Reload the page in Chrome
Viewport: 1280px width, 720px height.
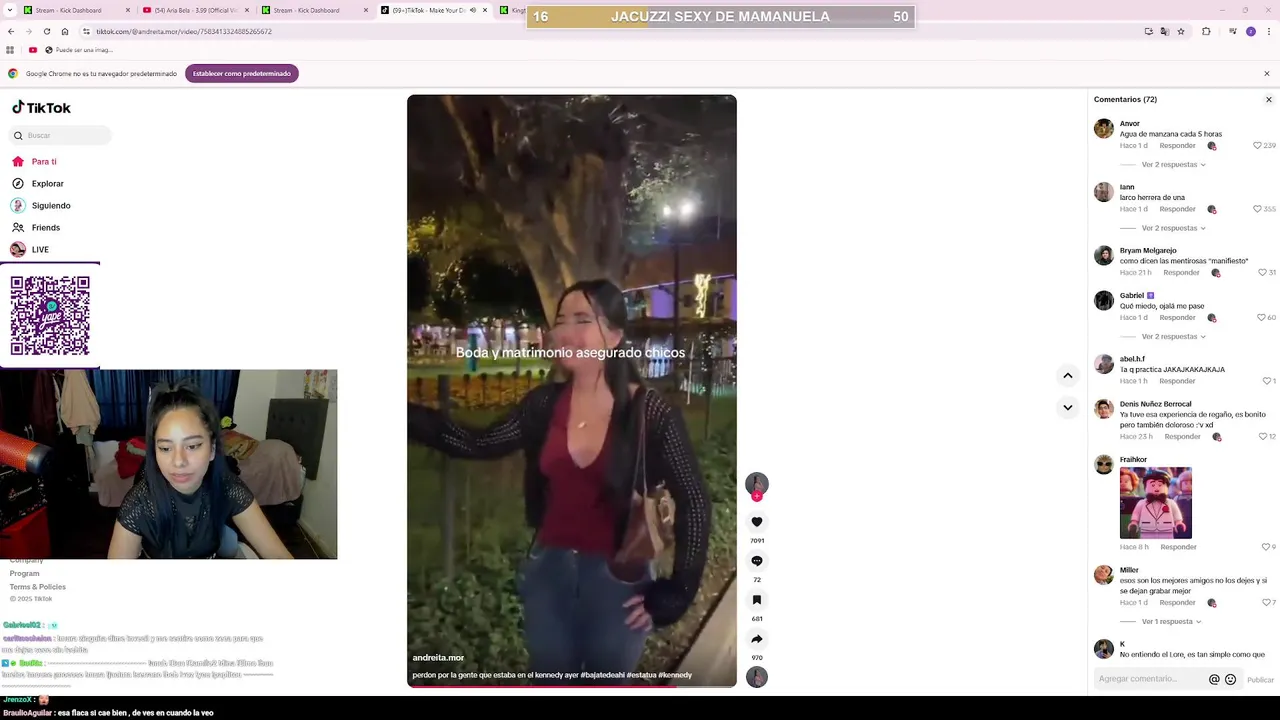point(46,31)
